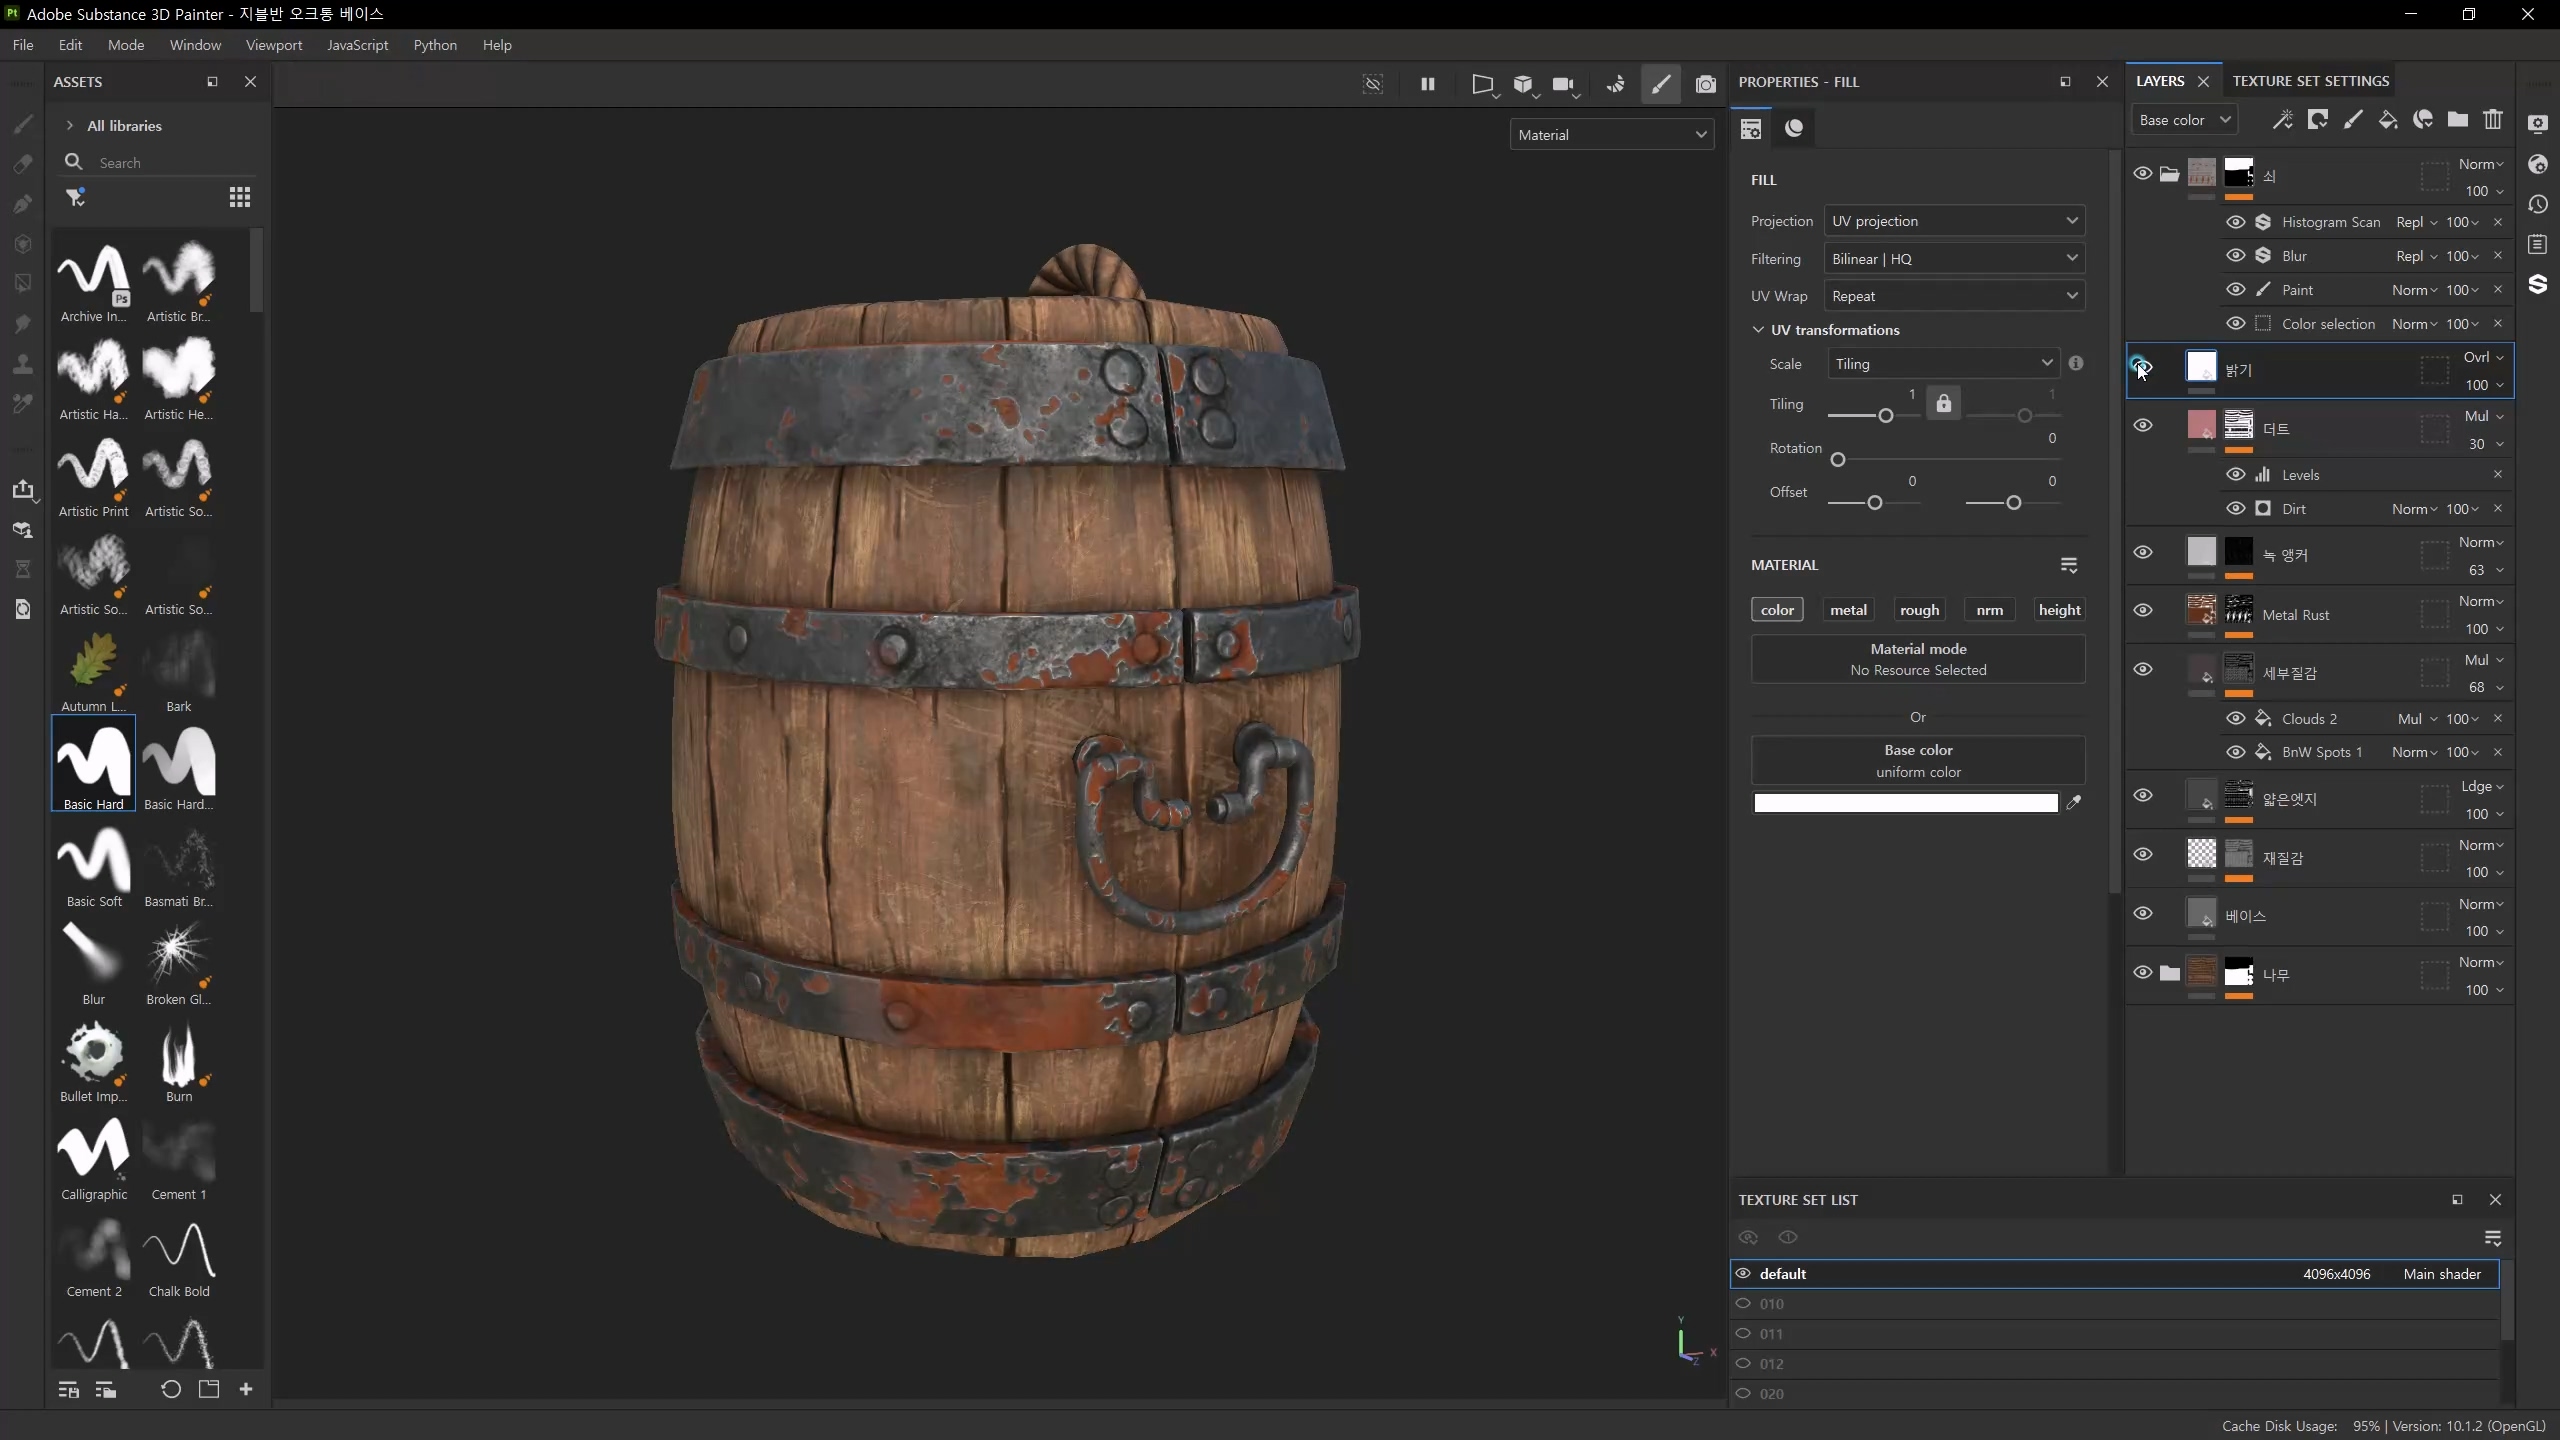Screen dimensions: 2560x1440
Task: Delete layer using the trash icon
Action: 2492,120
